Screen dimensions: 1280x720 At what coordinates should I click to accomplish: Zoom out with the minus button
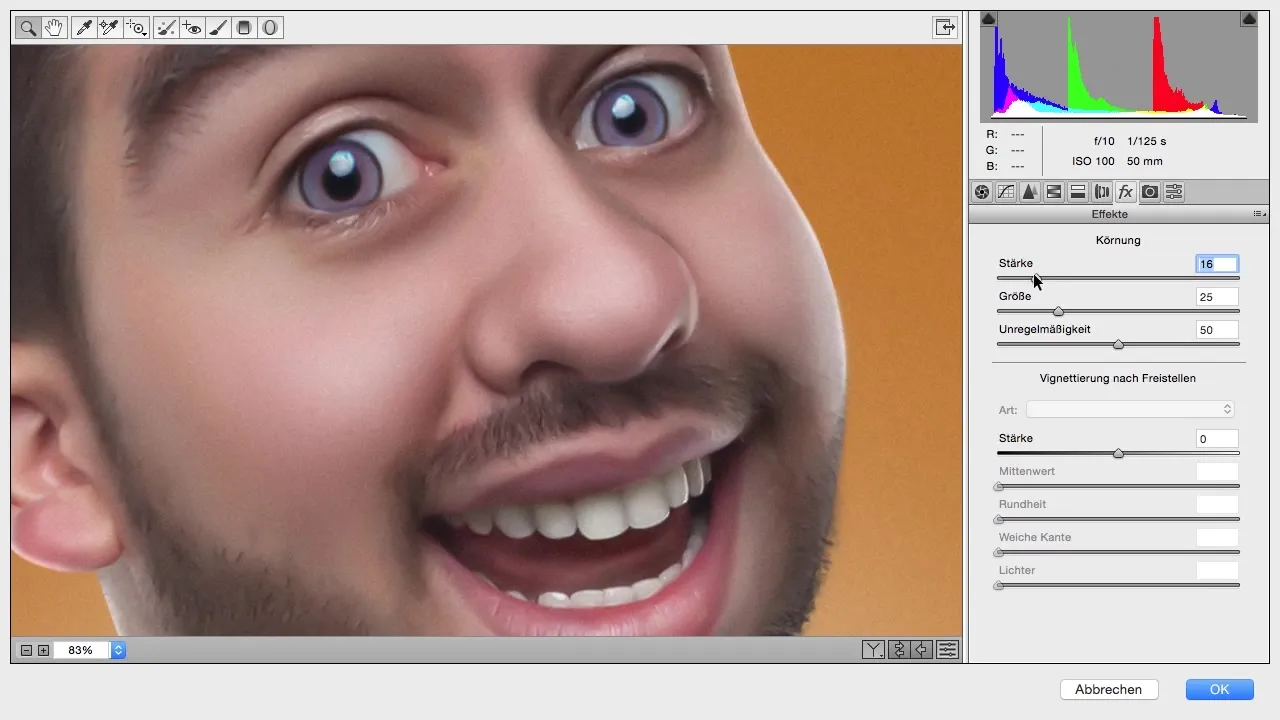tap(28, 650)
